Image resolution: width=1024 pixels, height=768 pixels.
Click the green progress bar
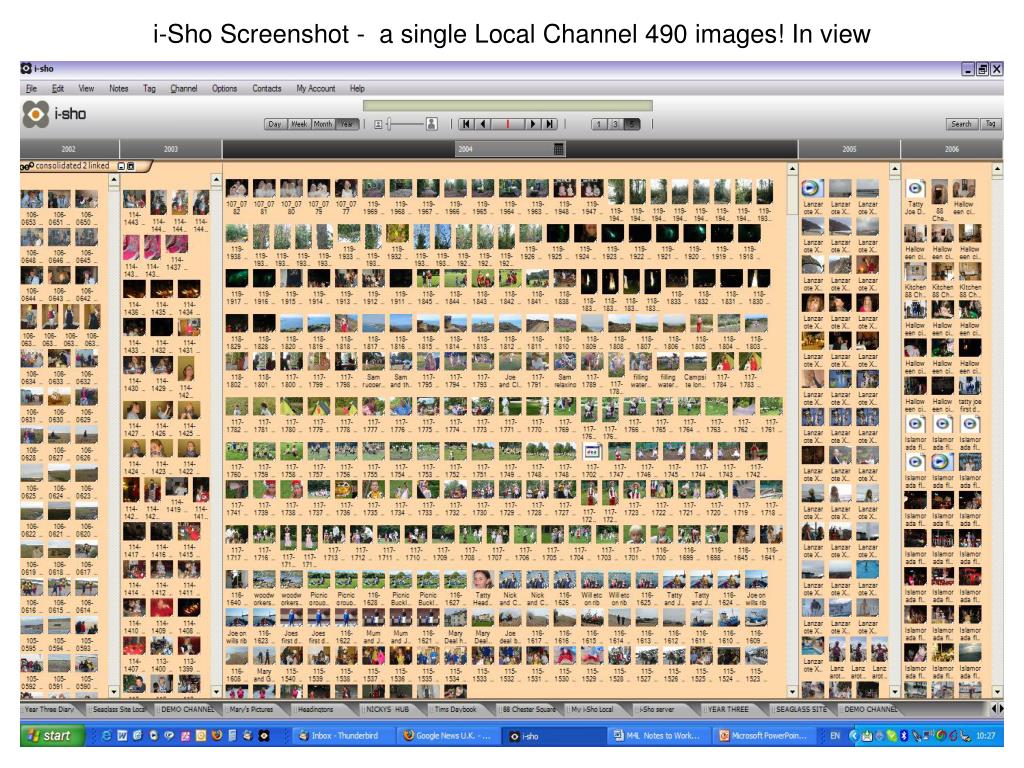pyautogui.click(x=507, y=106)
